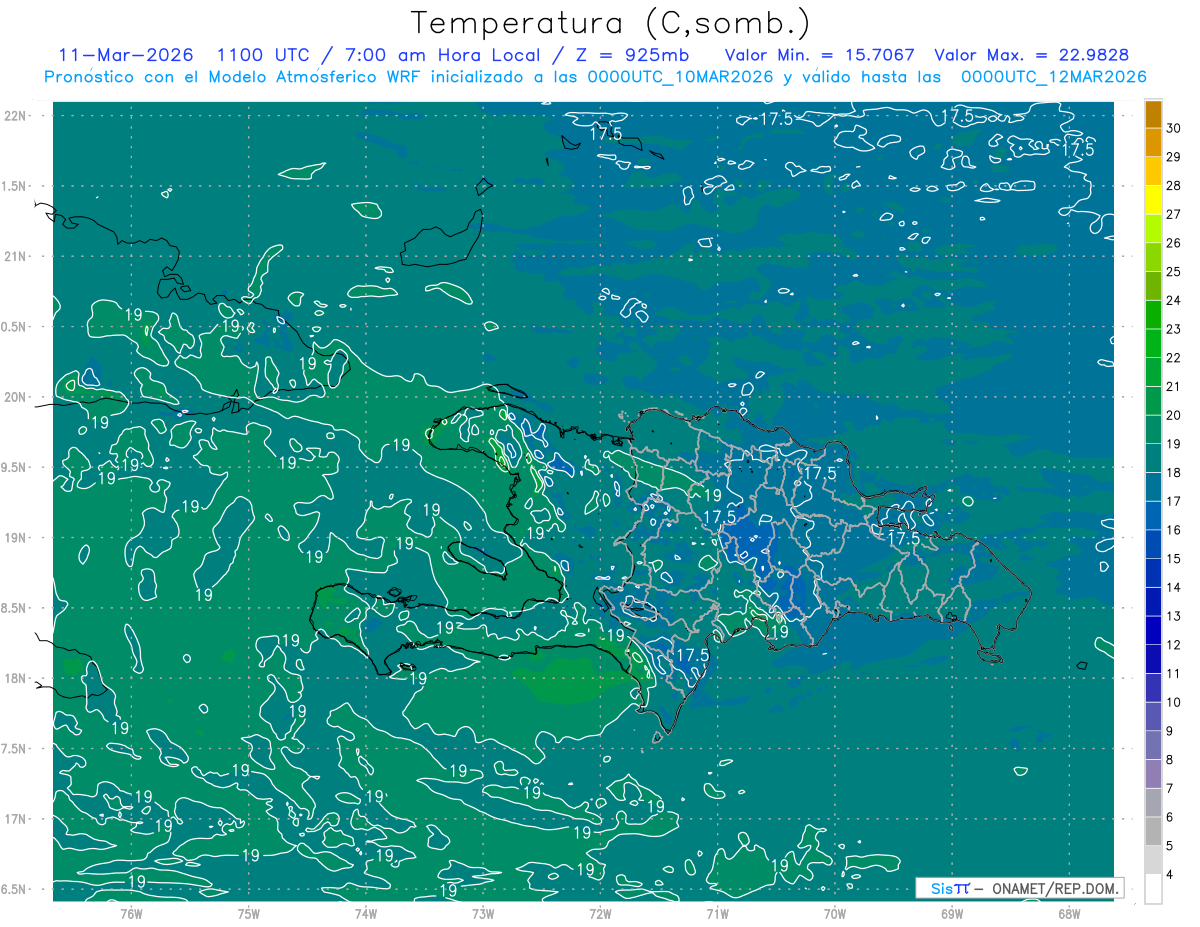This screenshot has height=927, width=1200.
Task: Click the yellow swatch between 27 and 28
Action: click(x=1153, y=199)
